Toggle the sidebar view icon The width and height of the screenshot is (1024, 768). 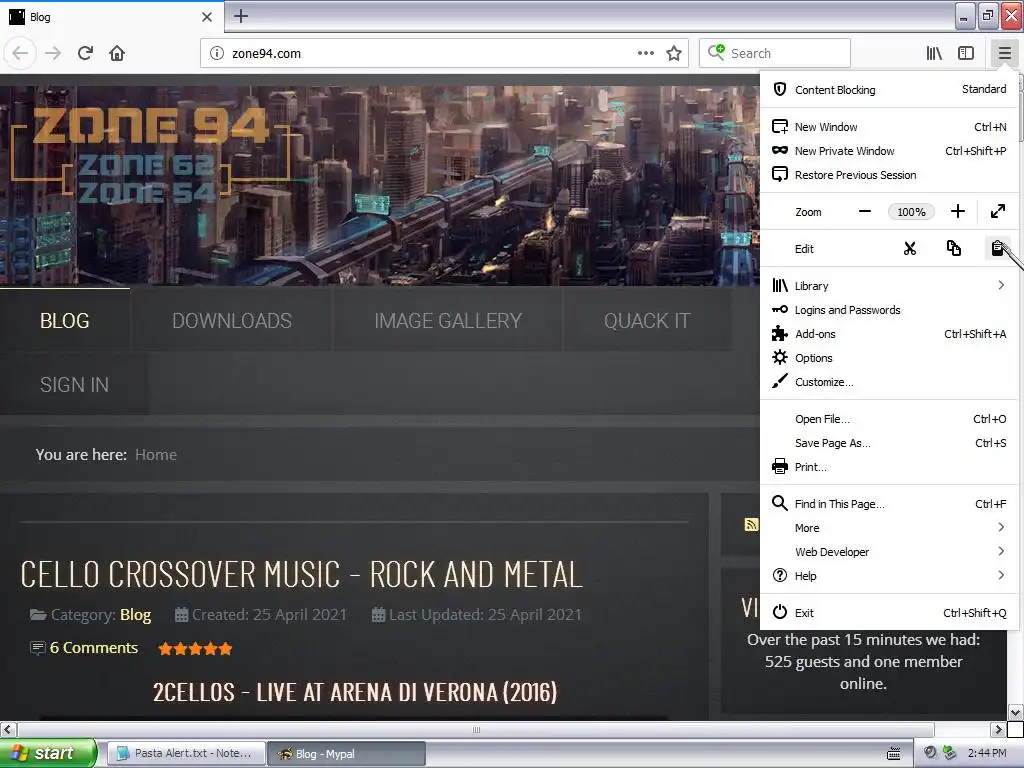966,53
